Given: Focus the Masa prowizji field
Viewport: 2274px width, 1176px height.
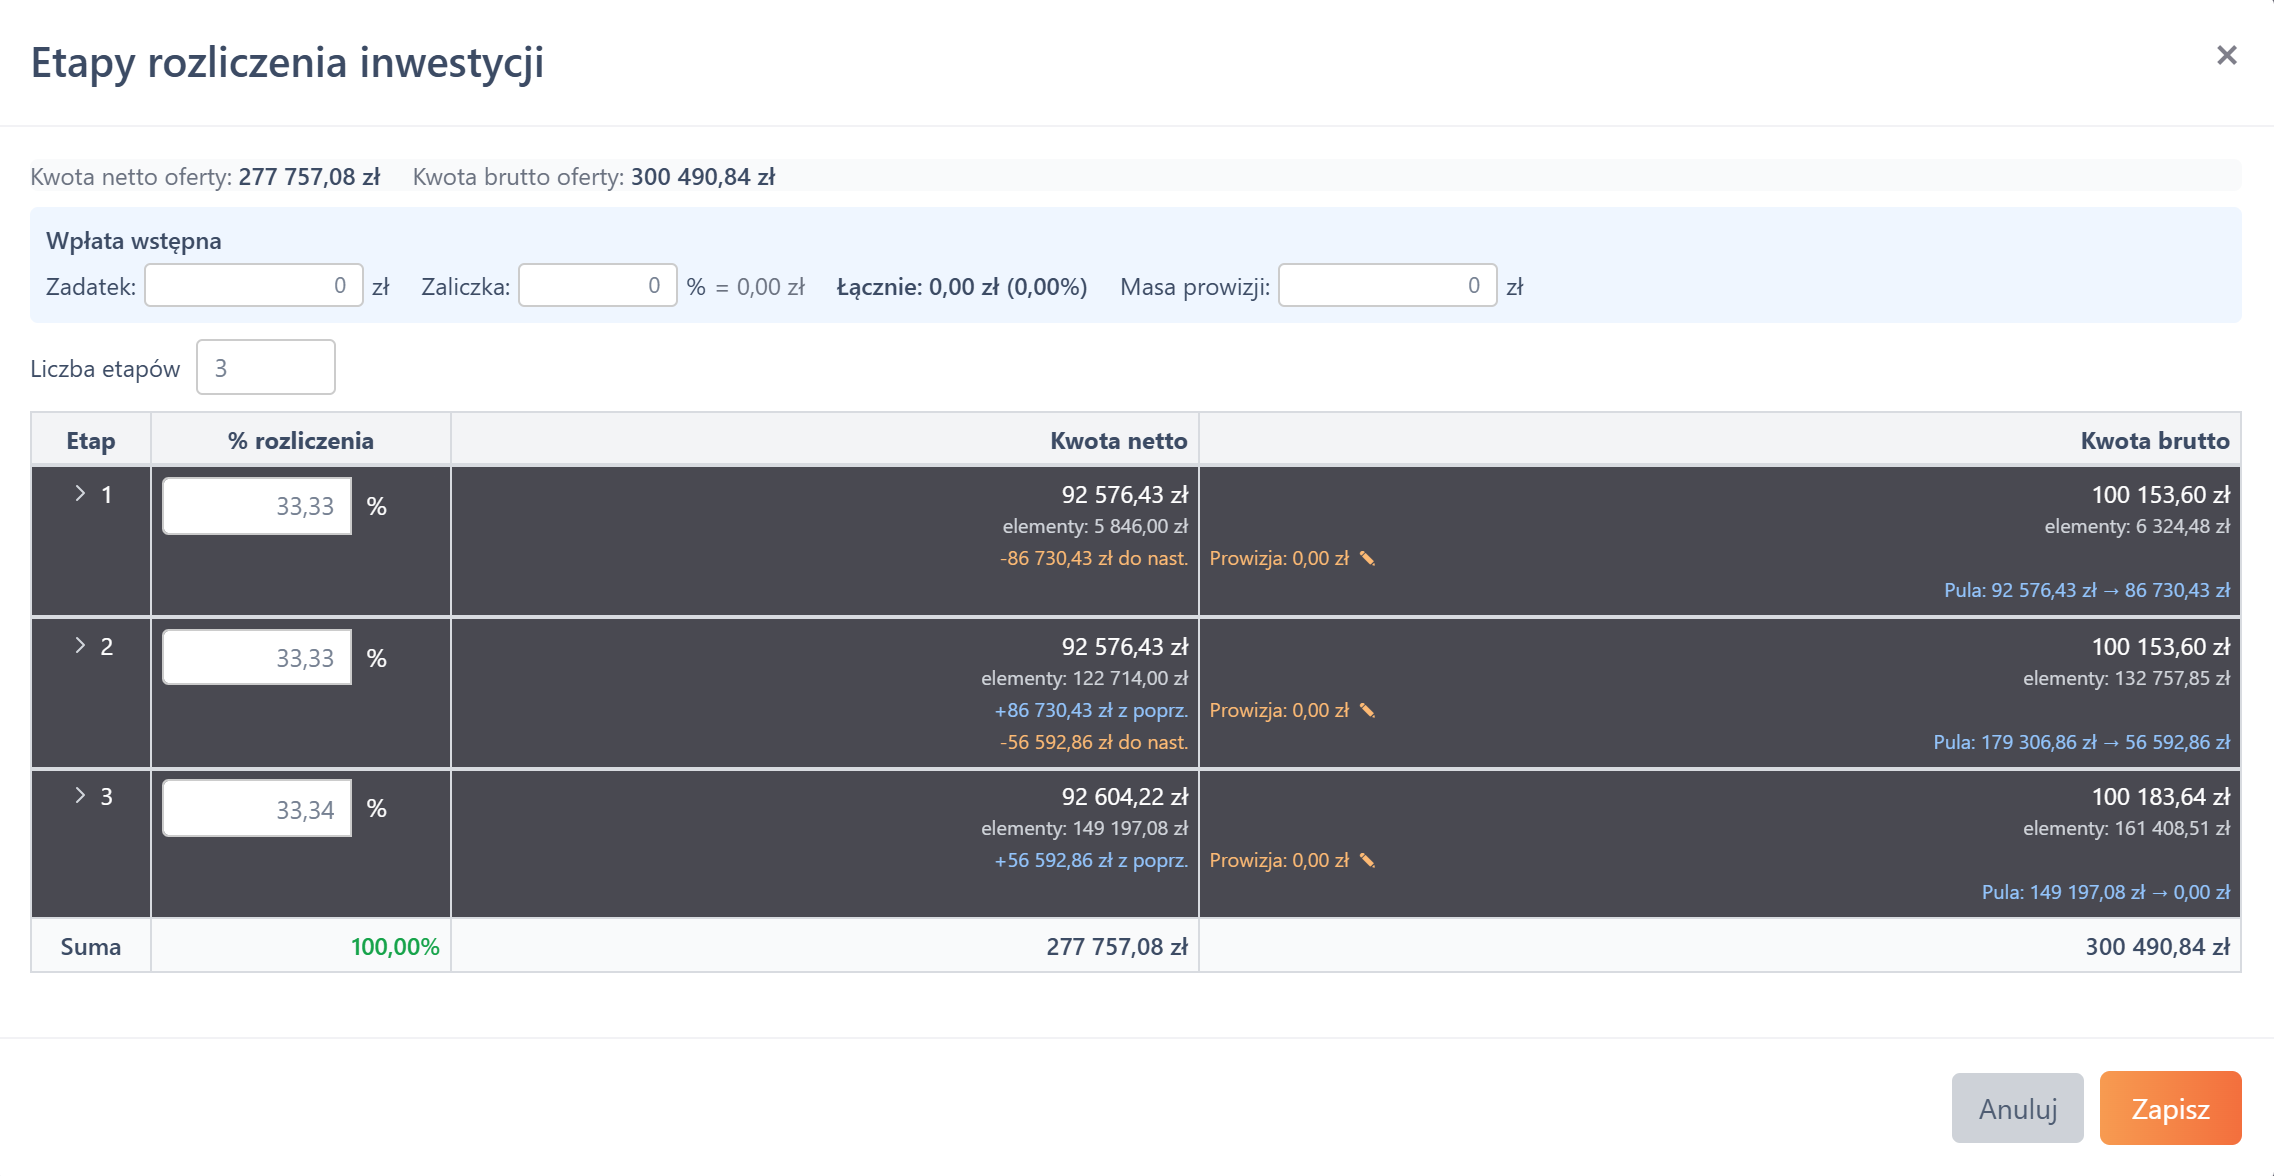Looking at the screenshot, I should tap(1387, 286).
